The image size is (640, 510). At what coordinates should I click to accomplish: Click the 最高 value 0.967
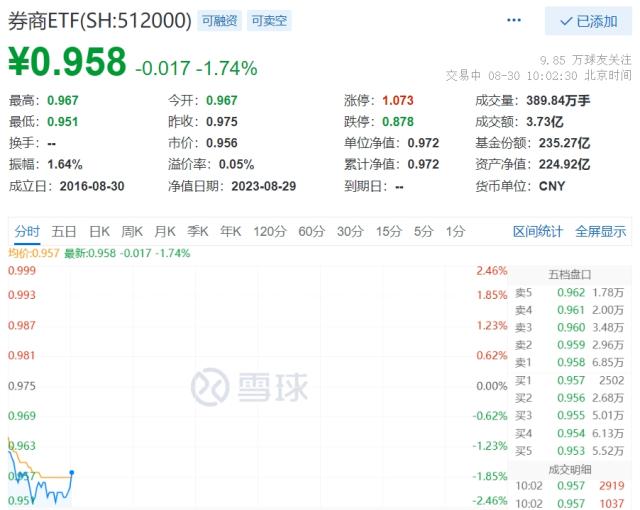pos(62,100)
